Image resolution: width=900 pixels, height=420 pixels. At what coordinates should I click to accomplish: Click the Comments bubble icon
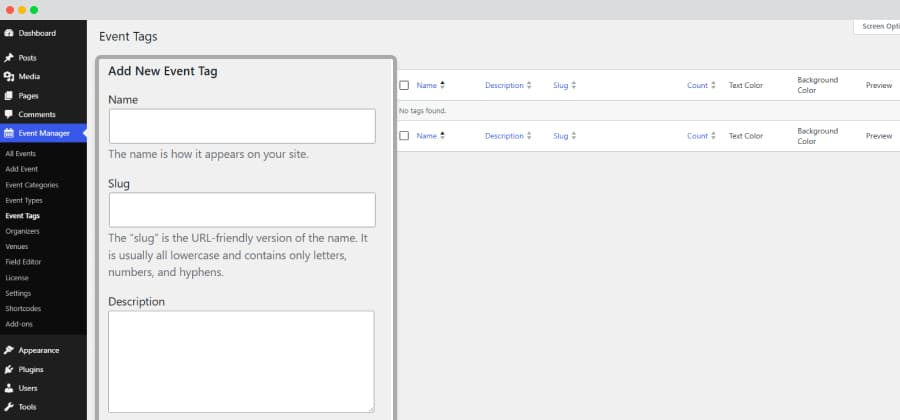(x=9, y=114)
